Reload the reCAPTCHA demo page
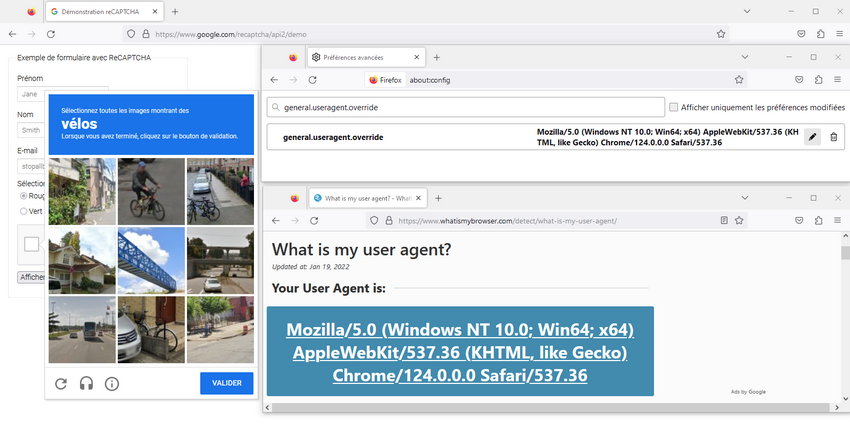The height and width of the screenshot is (432, 850). click(51, 34)
